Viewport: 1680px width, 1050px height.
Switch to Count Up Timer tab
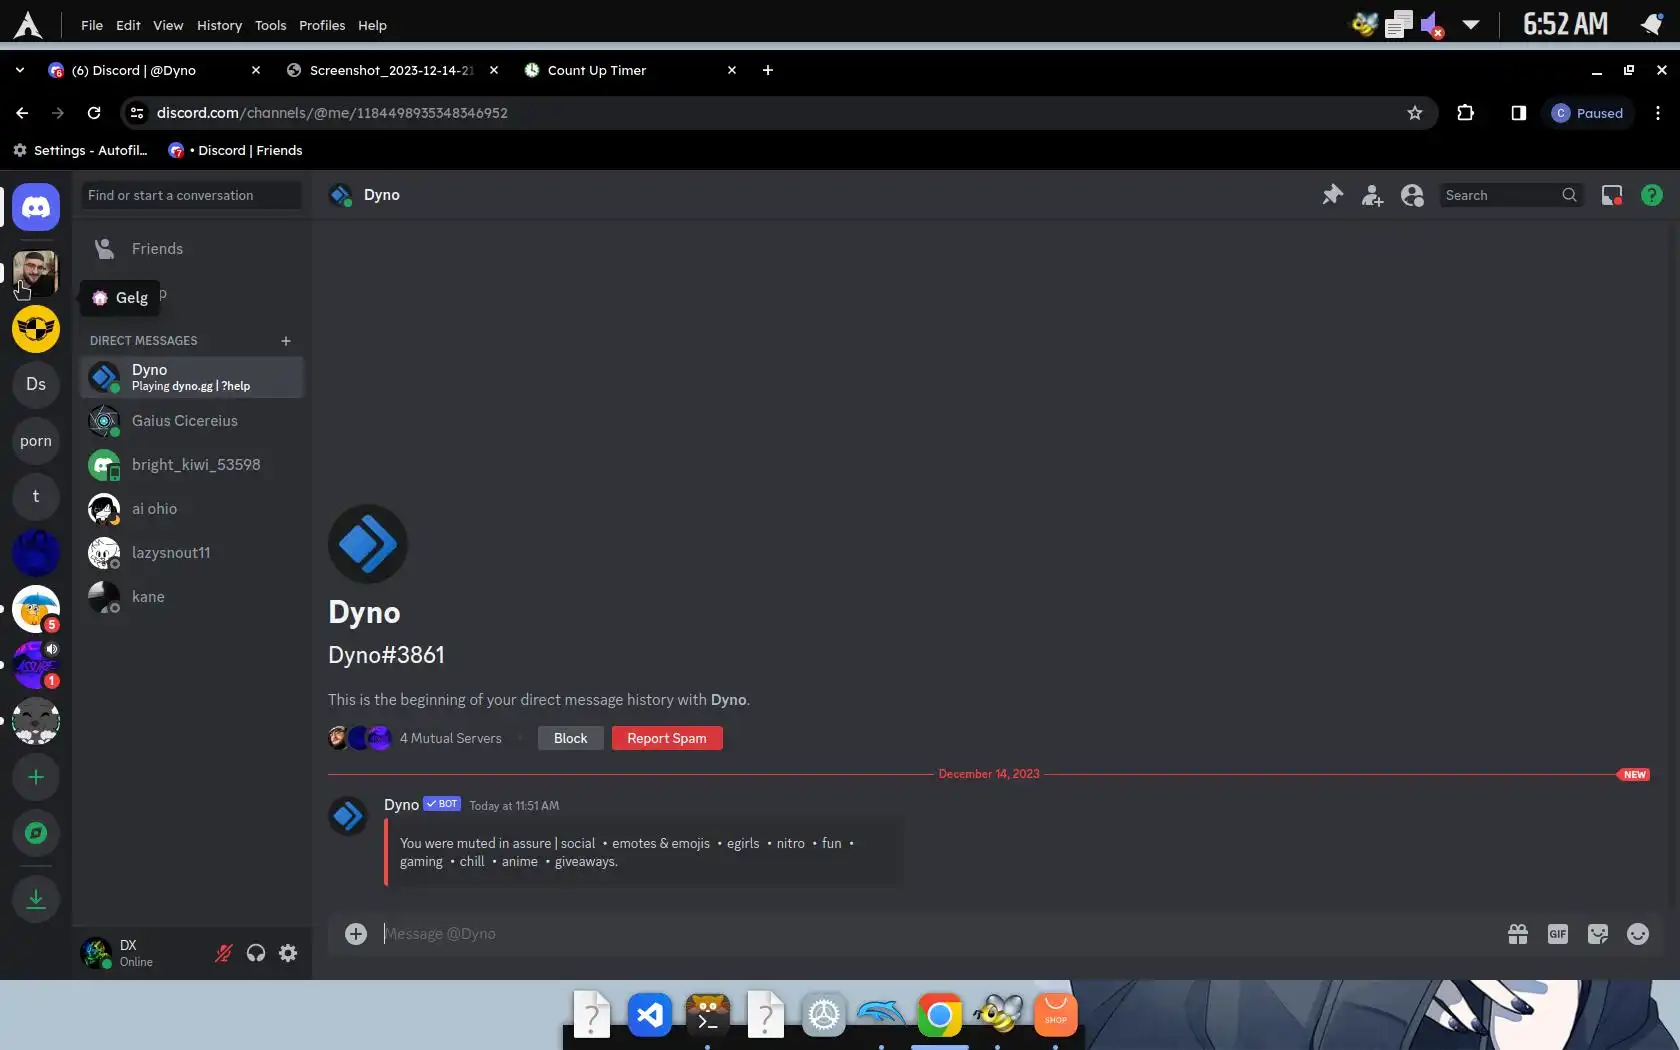pyautogui.click(x=632, y=70)
